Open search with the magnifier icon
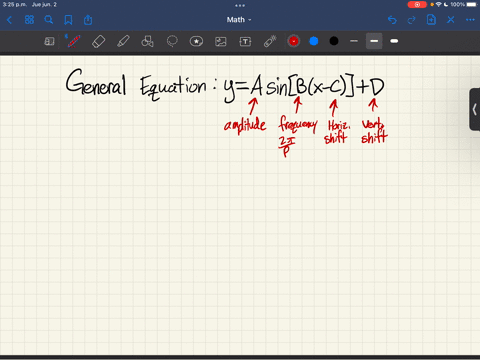This screenshot has height=360, width=480. point(49,20)
